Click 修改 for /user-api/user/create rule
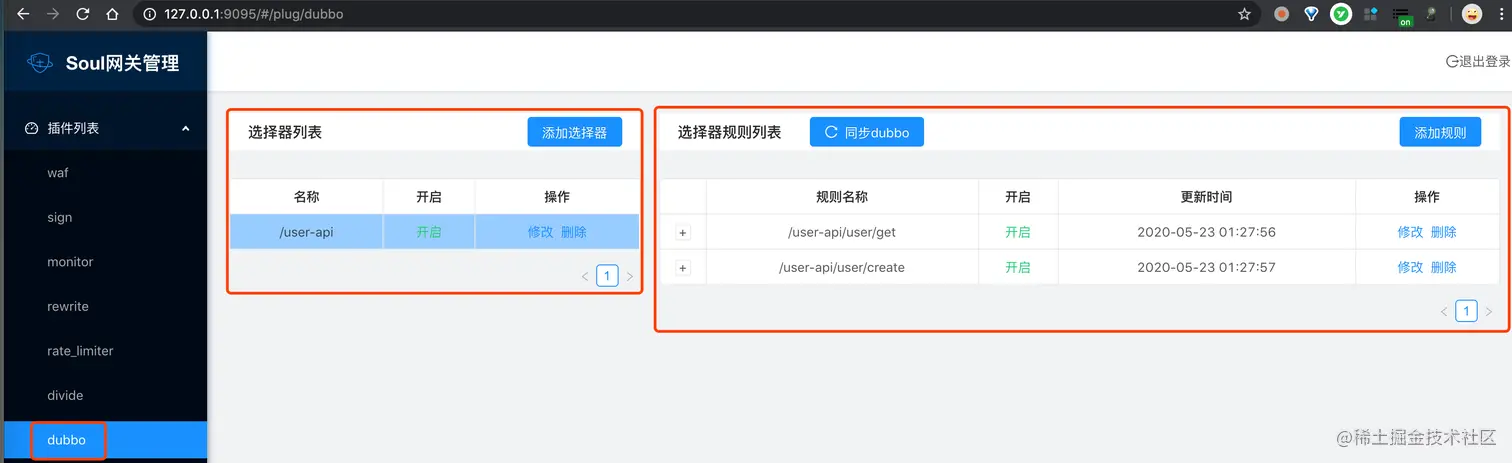 pos(1410,267)
